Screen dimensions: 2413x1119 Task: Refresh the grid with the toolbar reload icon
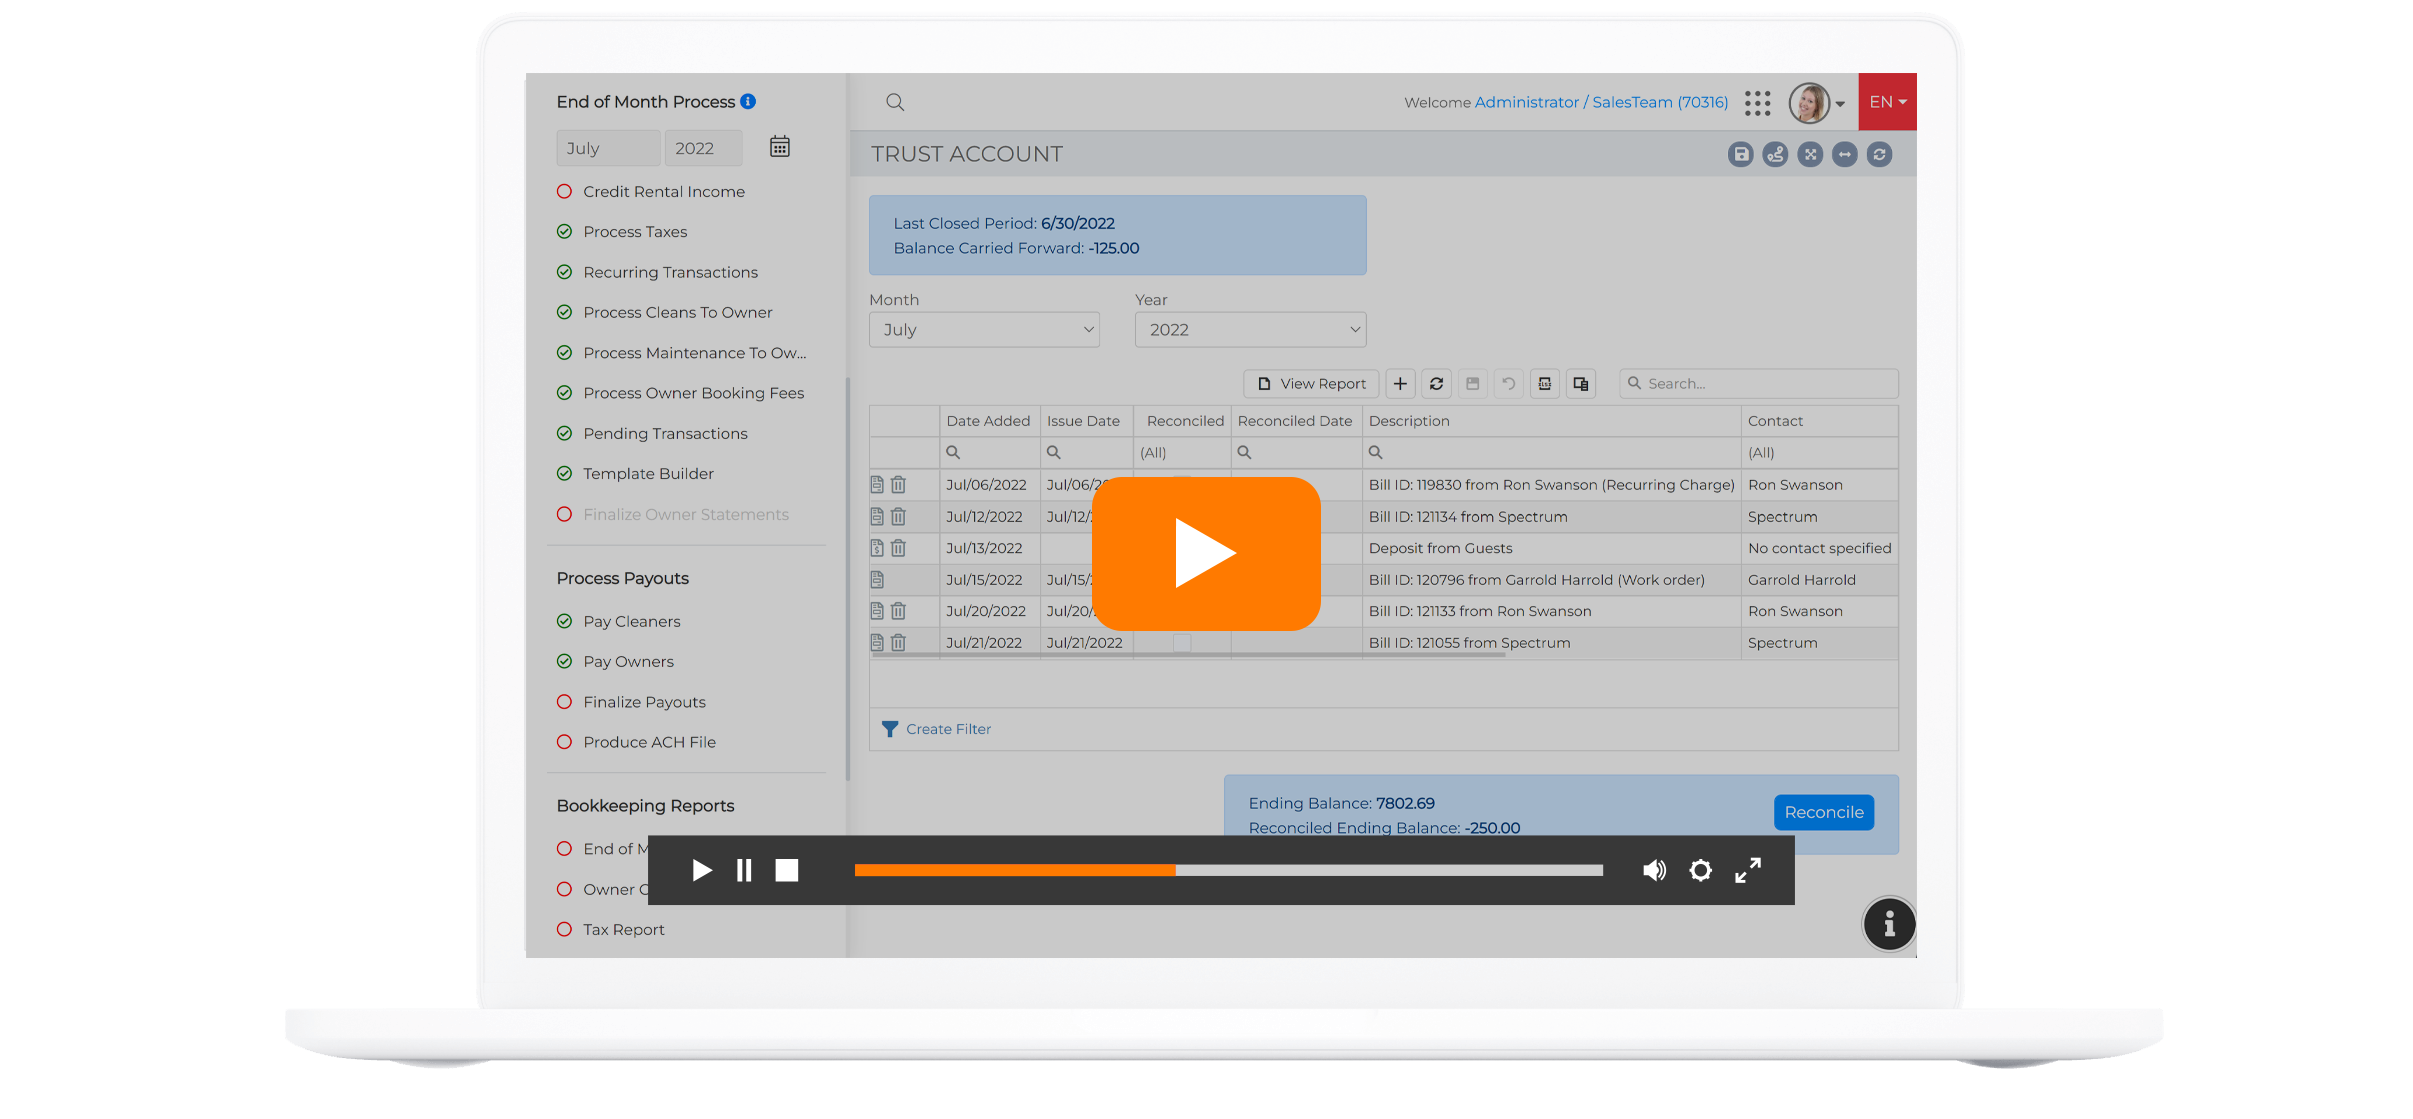(1436, 384)
